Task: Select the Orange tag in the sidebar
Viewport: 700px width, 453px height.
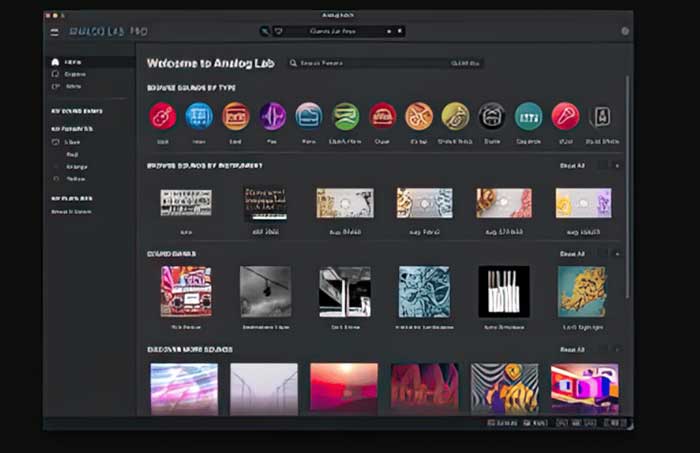Action: tap(77, 167)
